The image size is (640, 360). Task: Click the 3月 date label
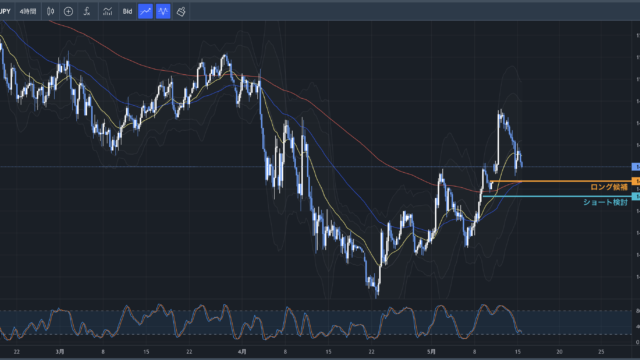click(x=60, y=351)
